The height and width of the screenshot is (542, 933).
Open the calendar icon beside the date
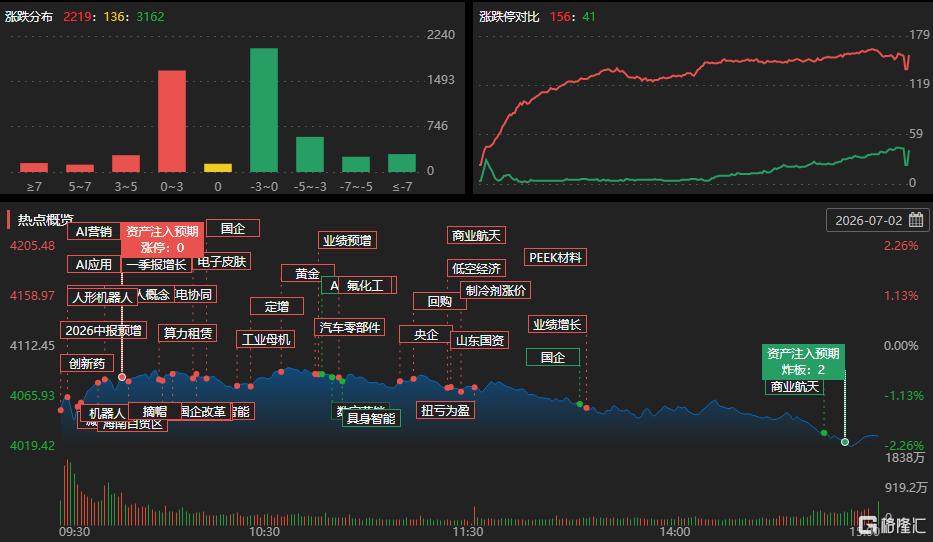pos(916,220)
